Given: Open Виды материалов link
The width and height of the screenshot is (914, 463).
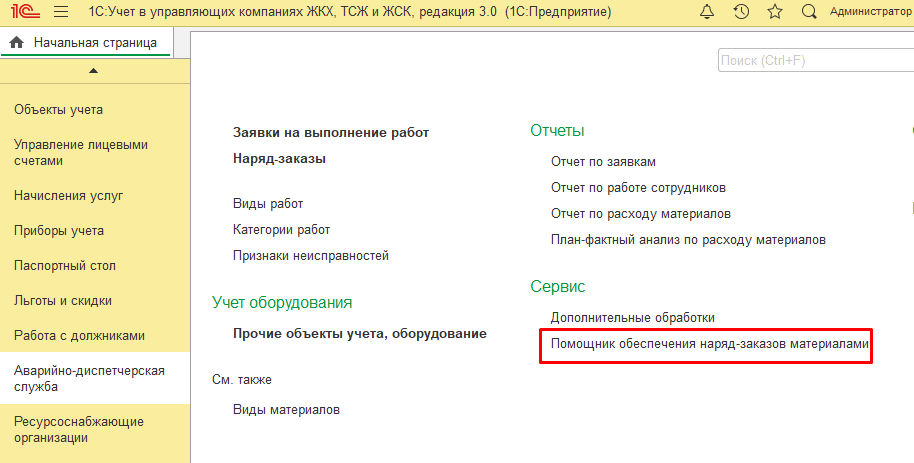Looking at the screenshot, I should [x=286, y=410].
